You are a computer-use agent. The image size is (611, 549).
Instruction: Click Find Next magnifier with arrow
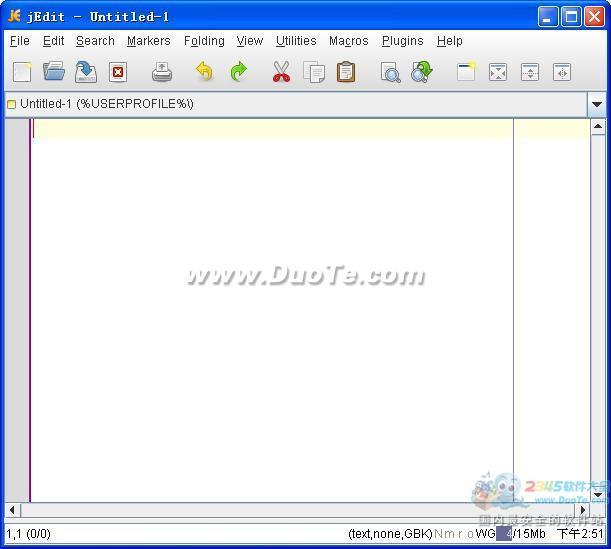[x=422, y=72]
